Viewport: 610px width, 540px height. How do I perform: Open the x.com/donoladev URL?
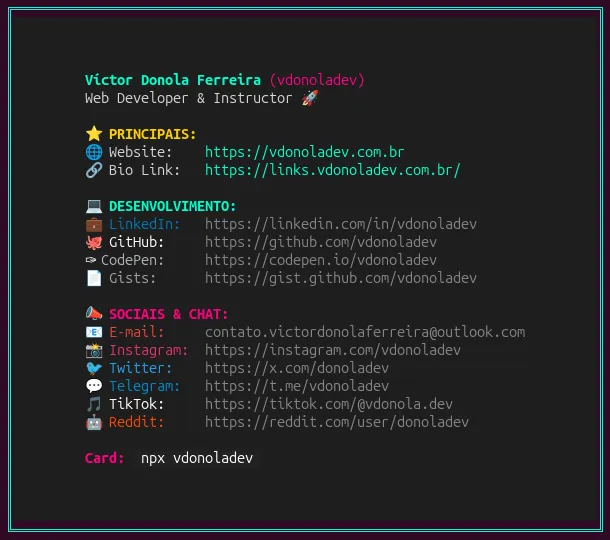(x=297, y=368)
